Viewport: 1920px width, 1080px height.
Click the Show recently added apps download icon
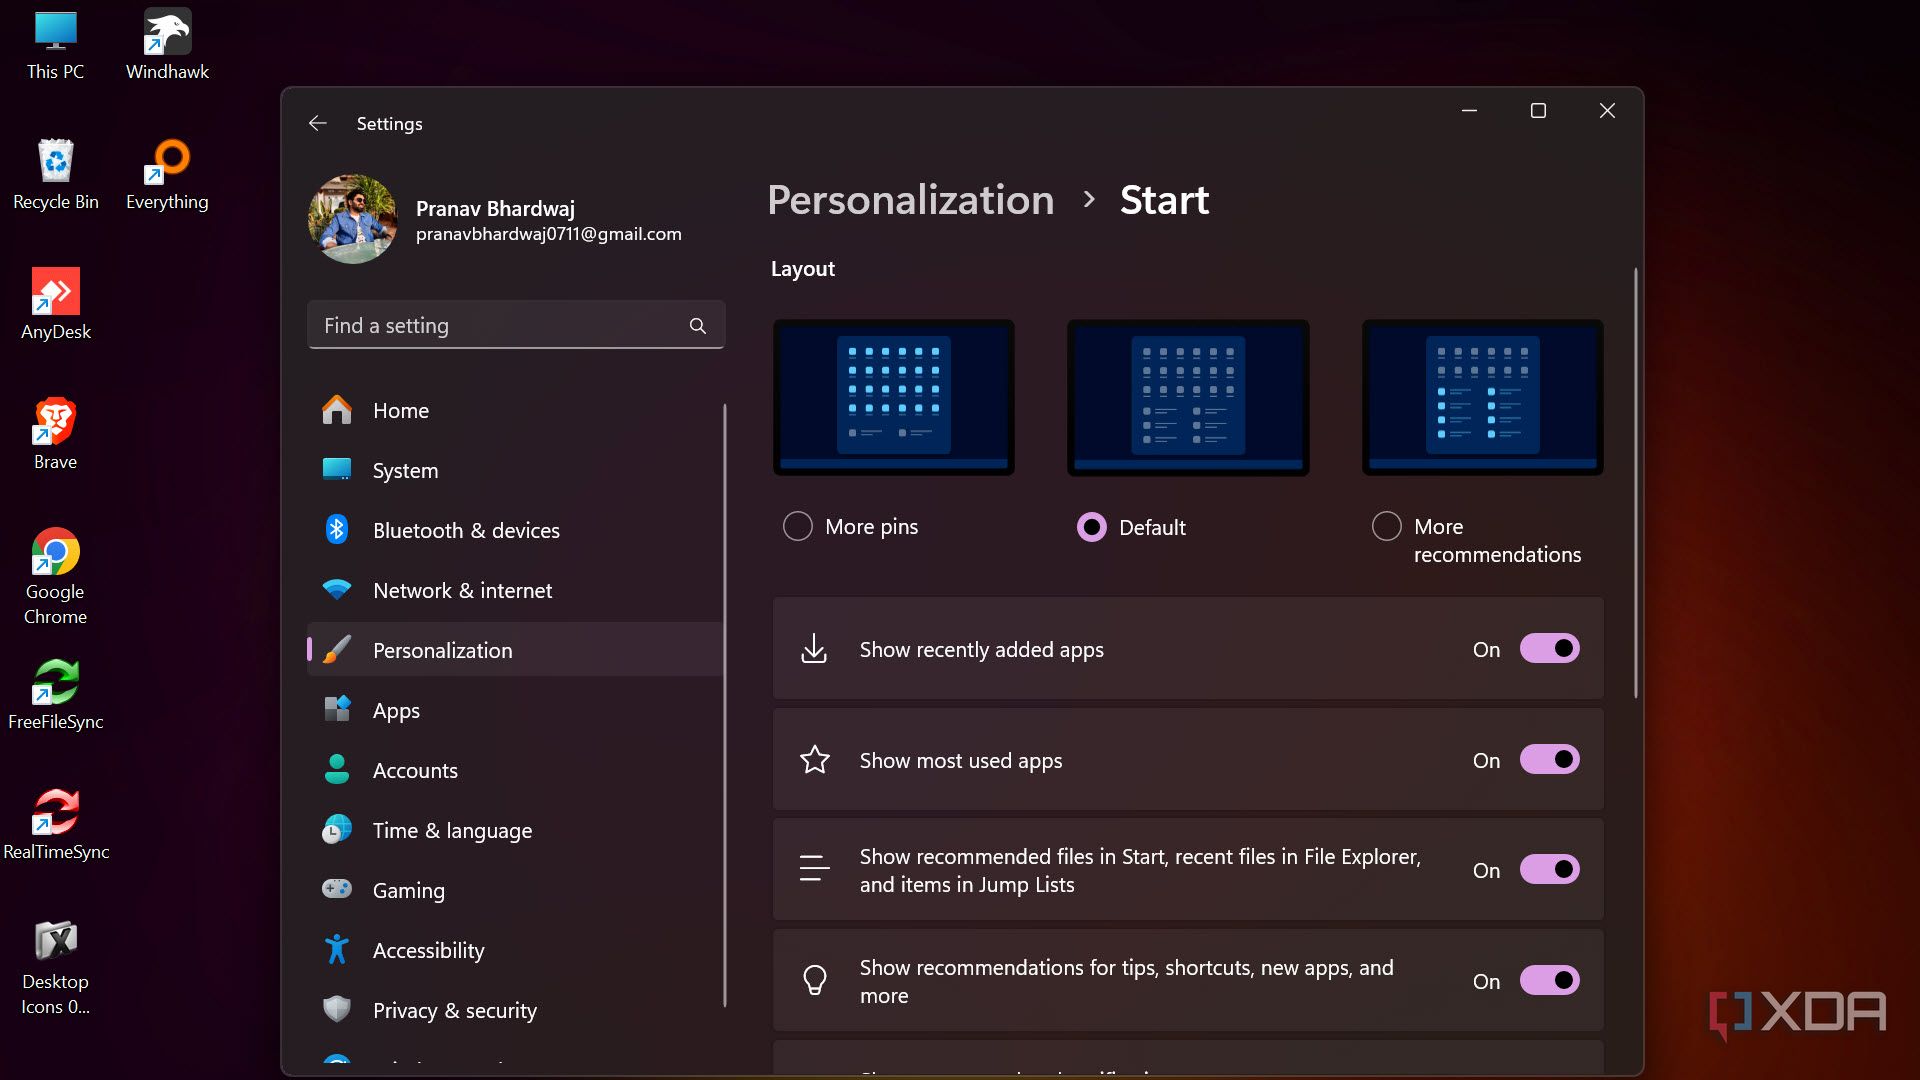coord(814,648)
